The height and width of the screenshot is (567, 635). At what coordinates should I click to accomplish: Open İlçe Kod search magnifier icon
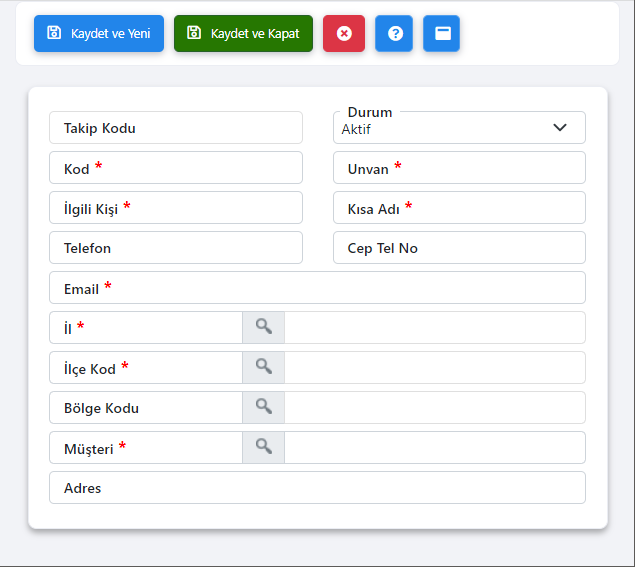click(264, 367)
